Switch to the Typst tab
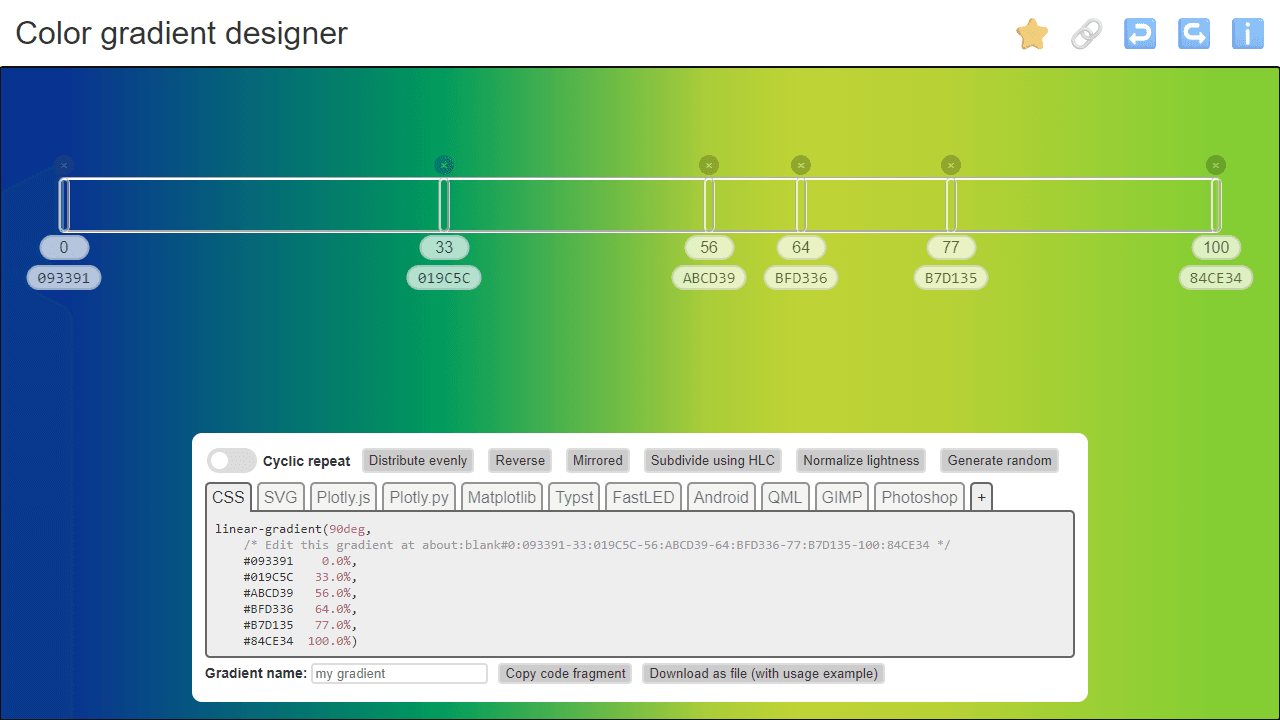 click(x=574, y=497)
